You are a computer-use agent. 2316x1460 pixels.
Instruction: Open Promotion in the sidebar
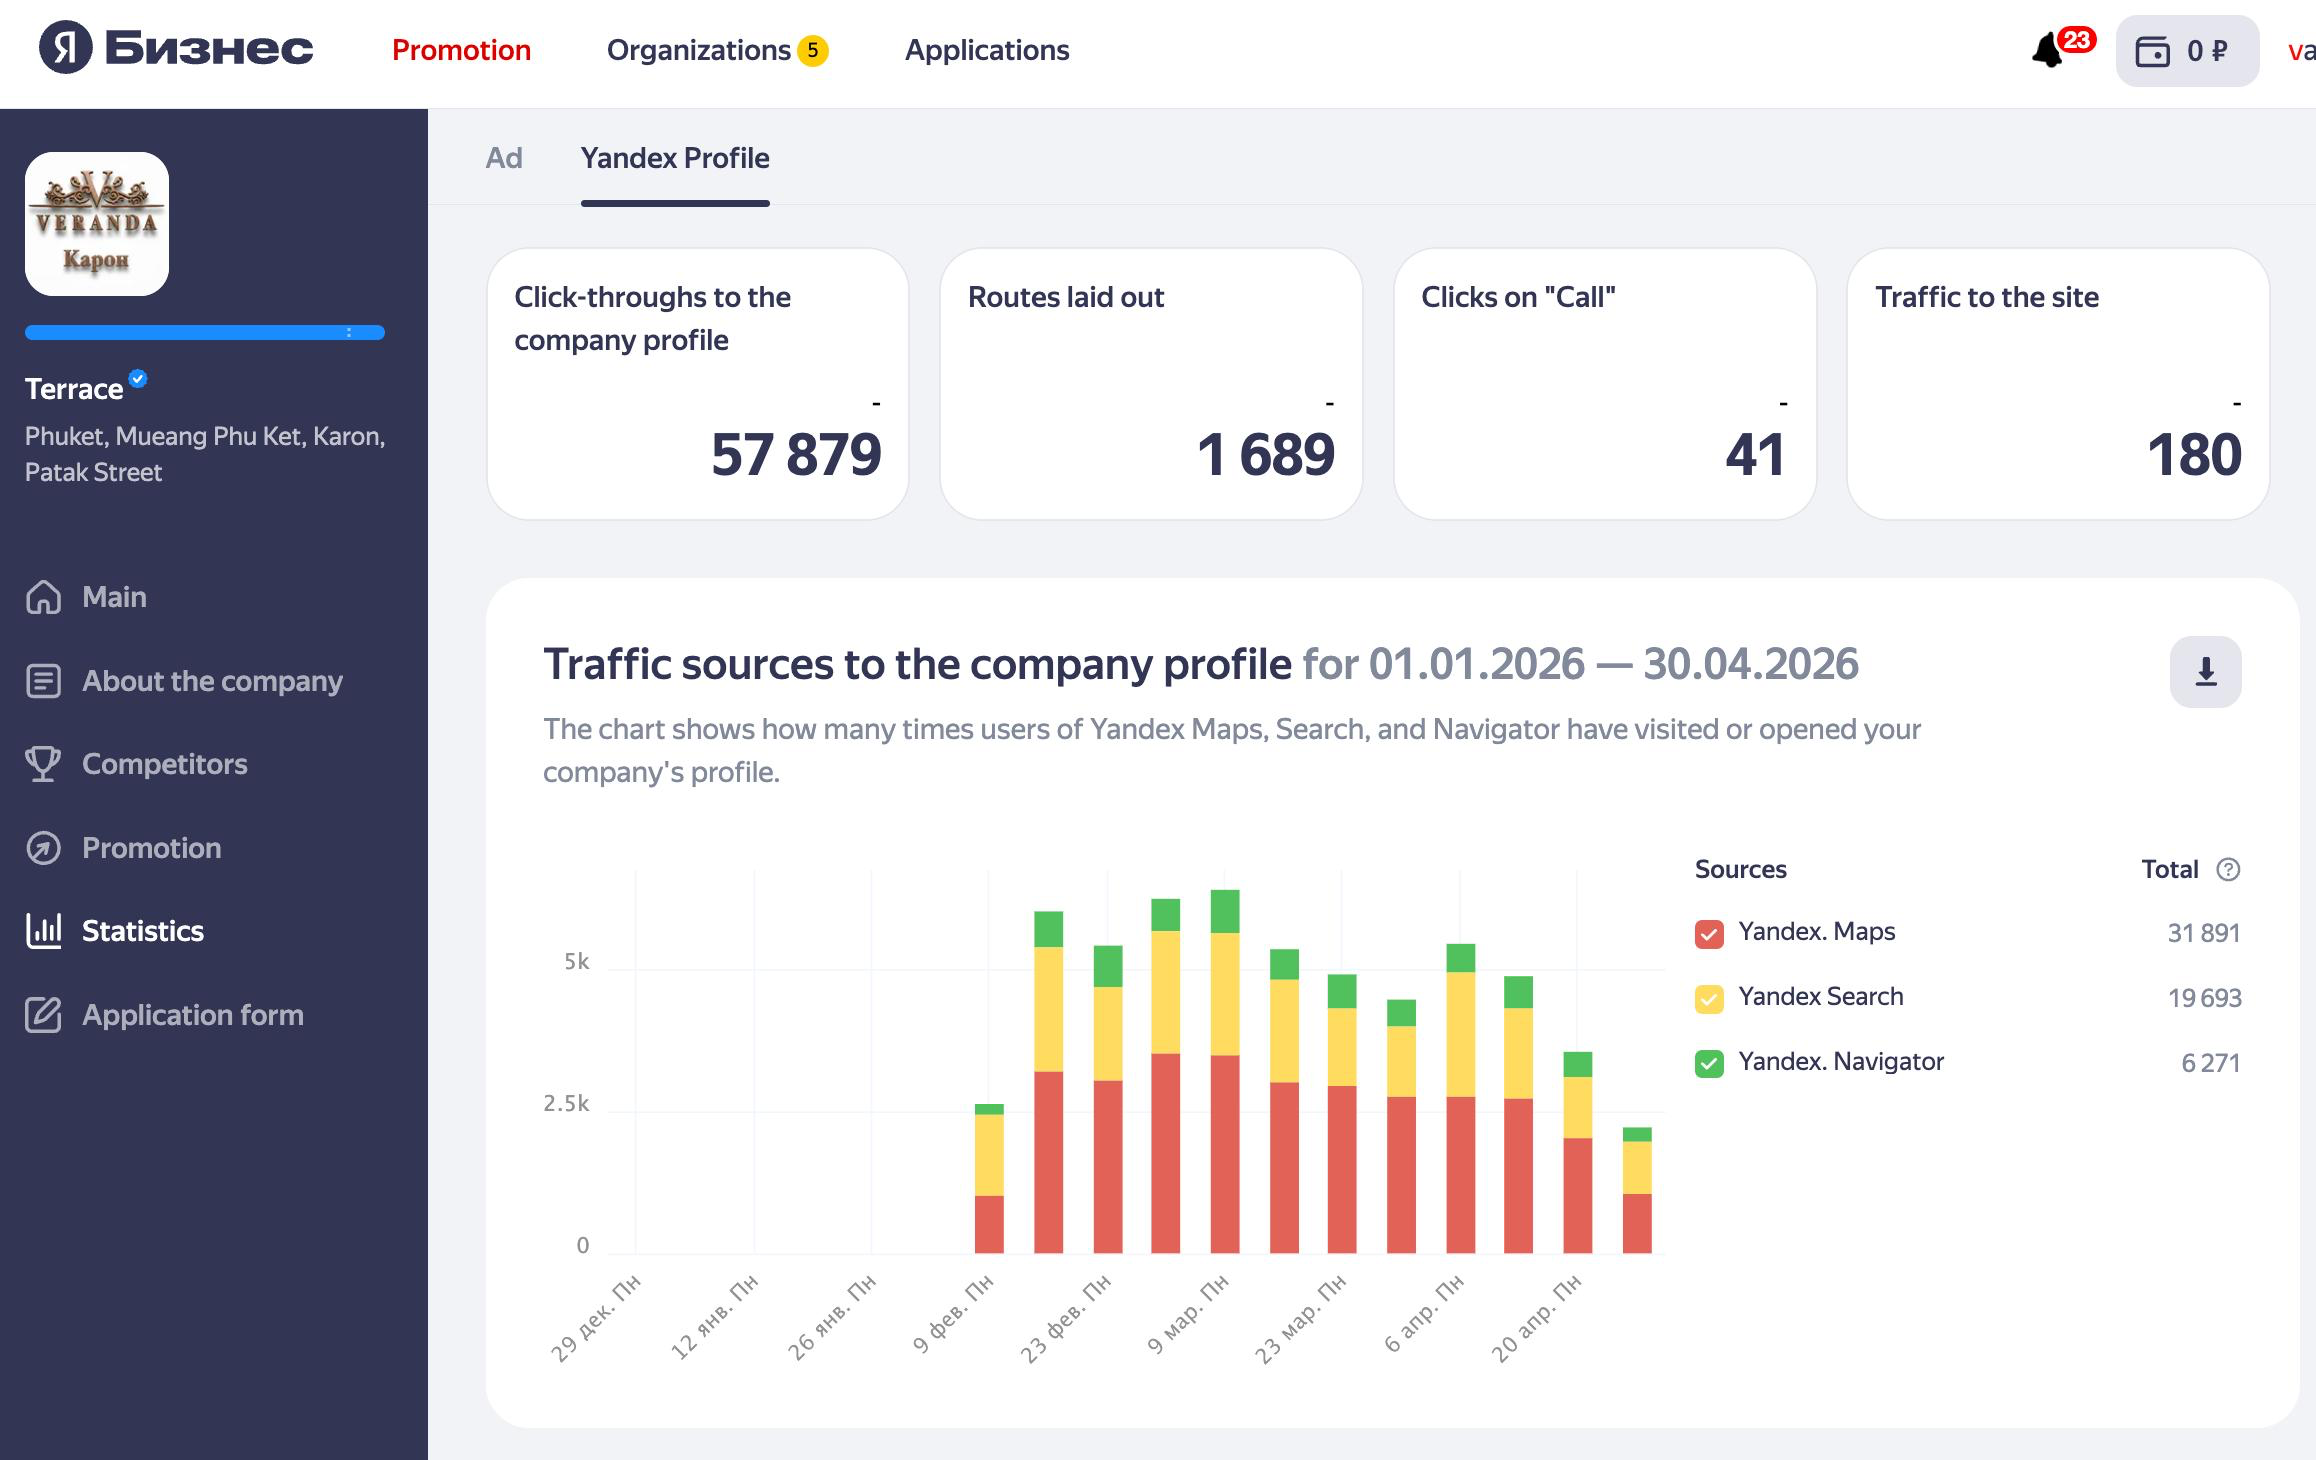pos(151,848)
